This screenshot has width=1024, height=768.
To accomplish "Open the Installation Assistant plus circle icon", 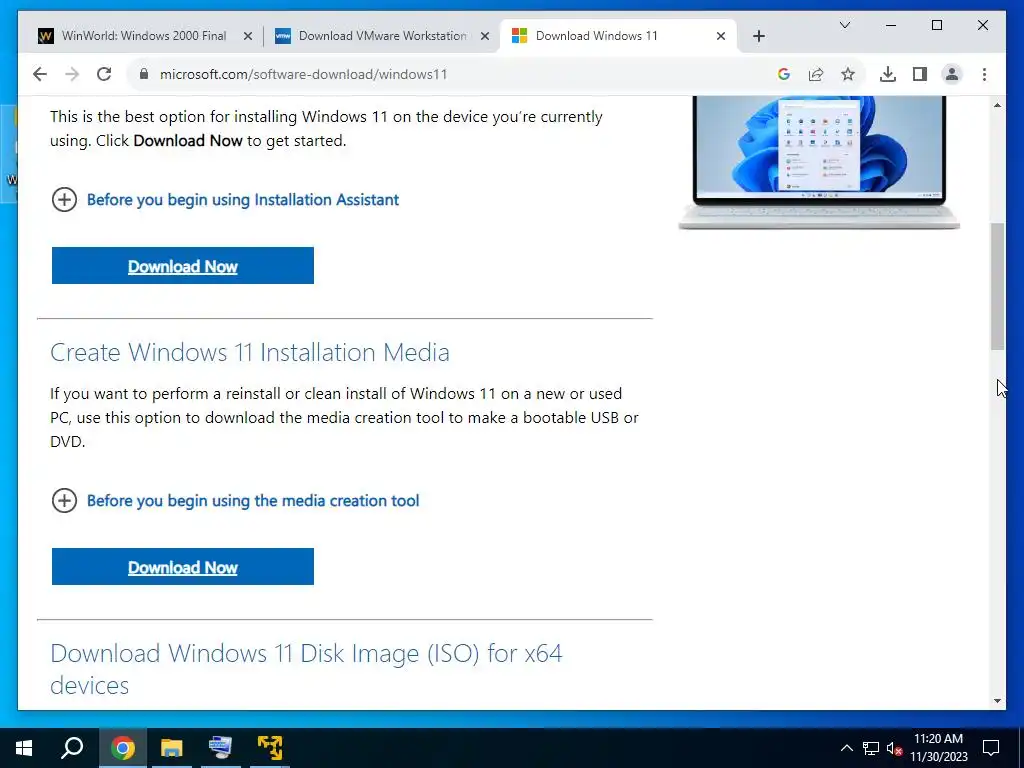I will coord(64,200).
